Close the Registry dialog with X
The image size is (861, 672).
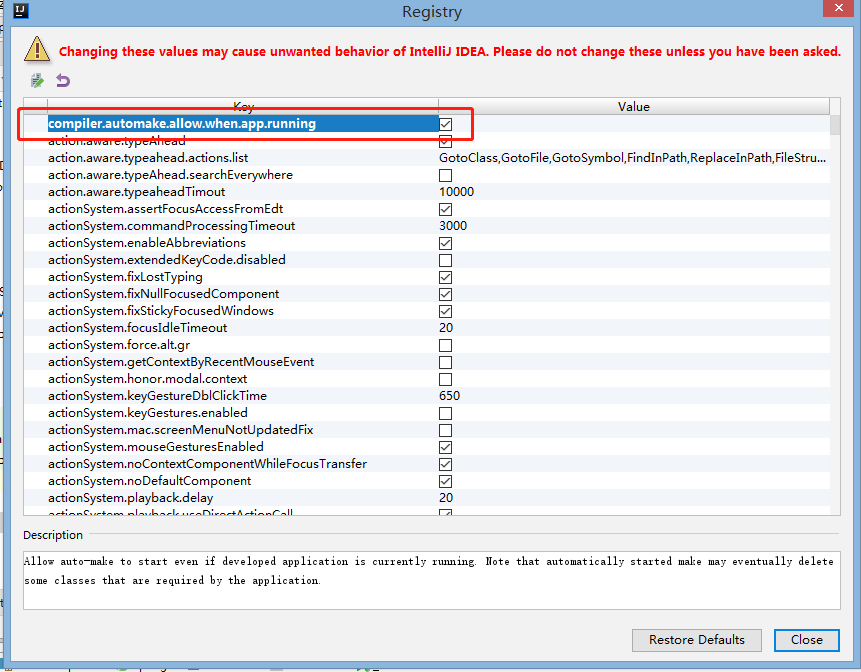(838, 8)
